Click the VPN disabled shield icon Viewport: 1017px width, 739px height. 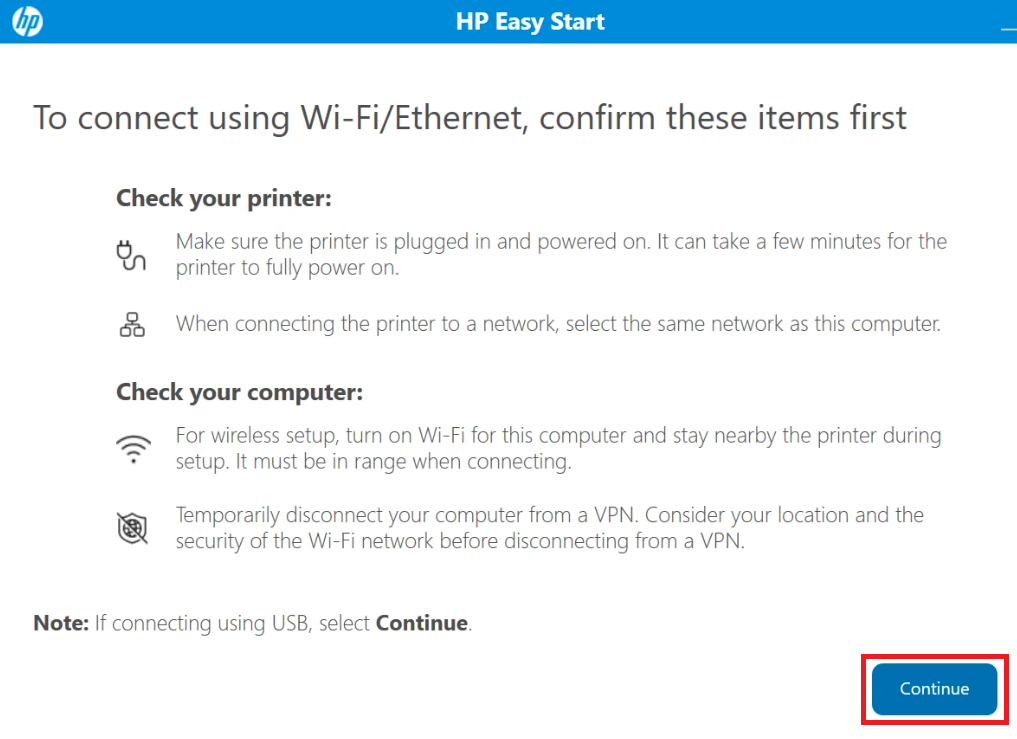point(132,527)
